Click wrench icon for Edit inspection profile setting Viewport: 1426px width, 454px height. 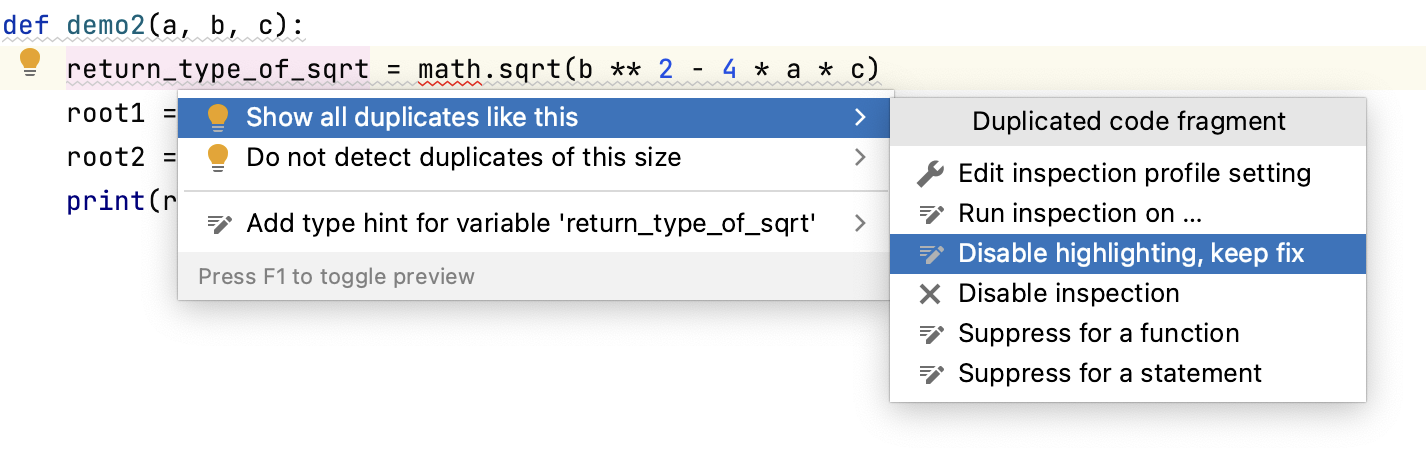tap(930, 174)
